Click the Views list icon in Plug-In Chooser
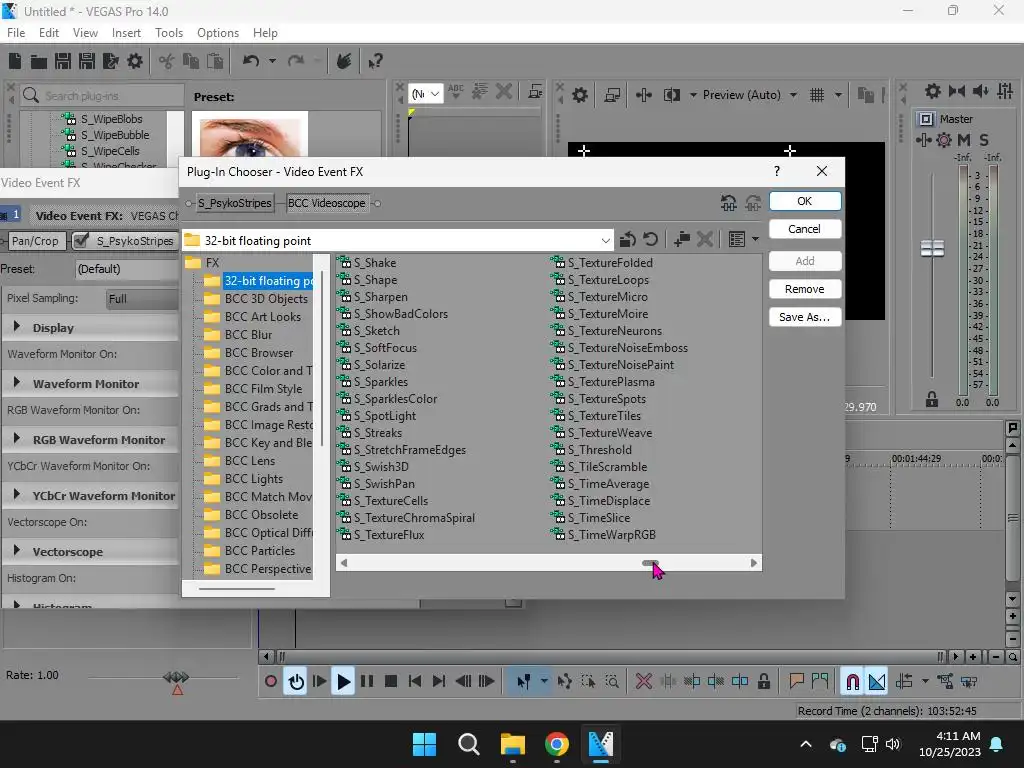This screenshot has height=768, width=1024. pos(737,240)
